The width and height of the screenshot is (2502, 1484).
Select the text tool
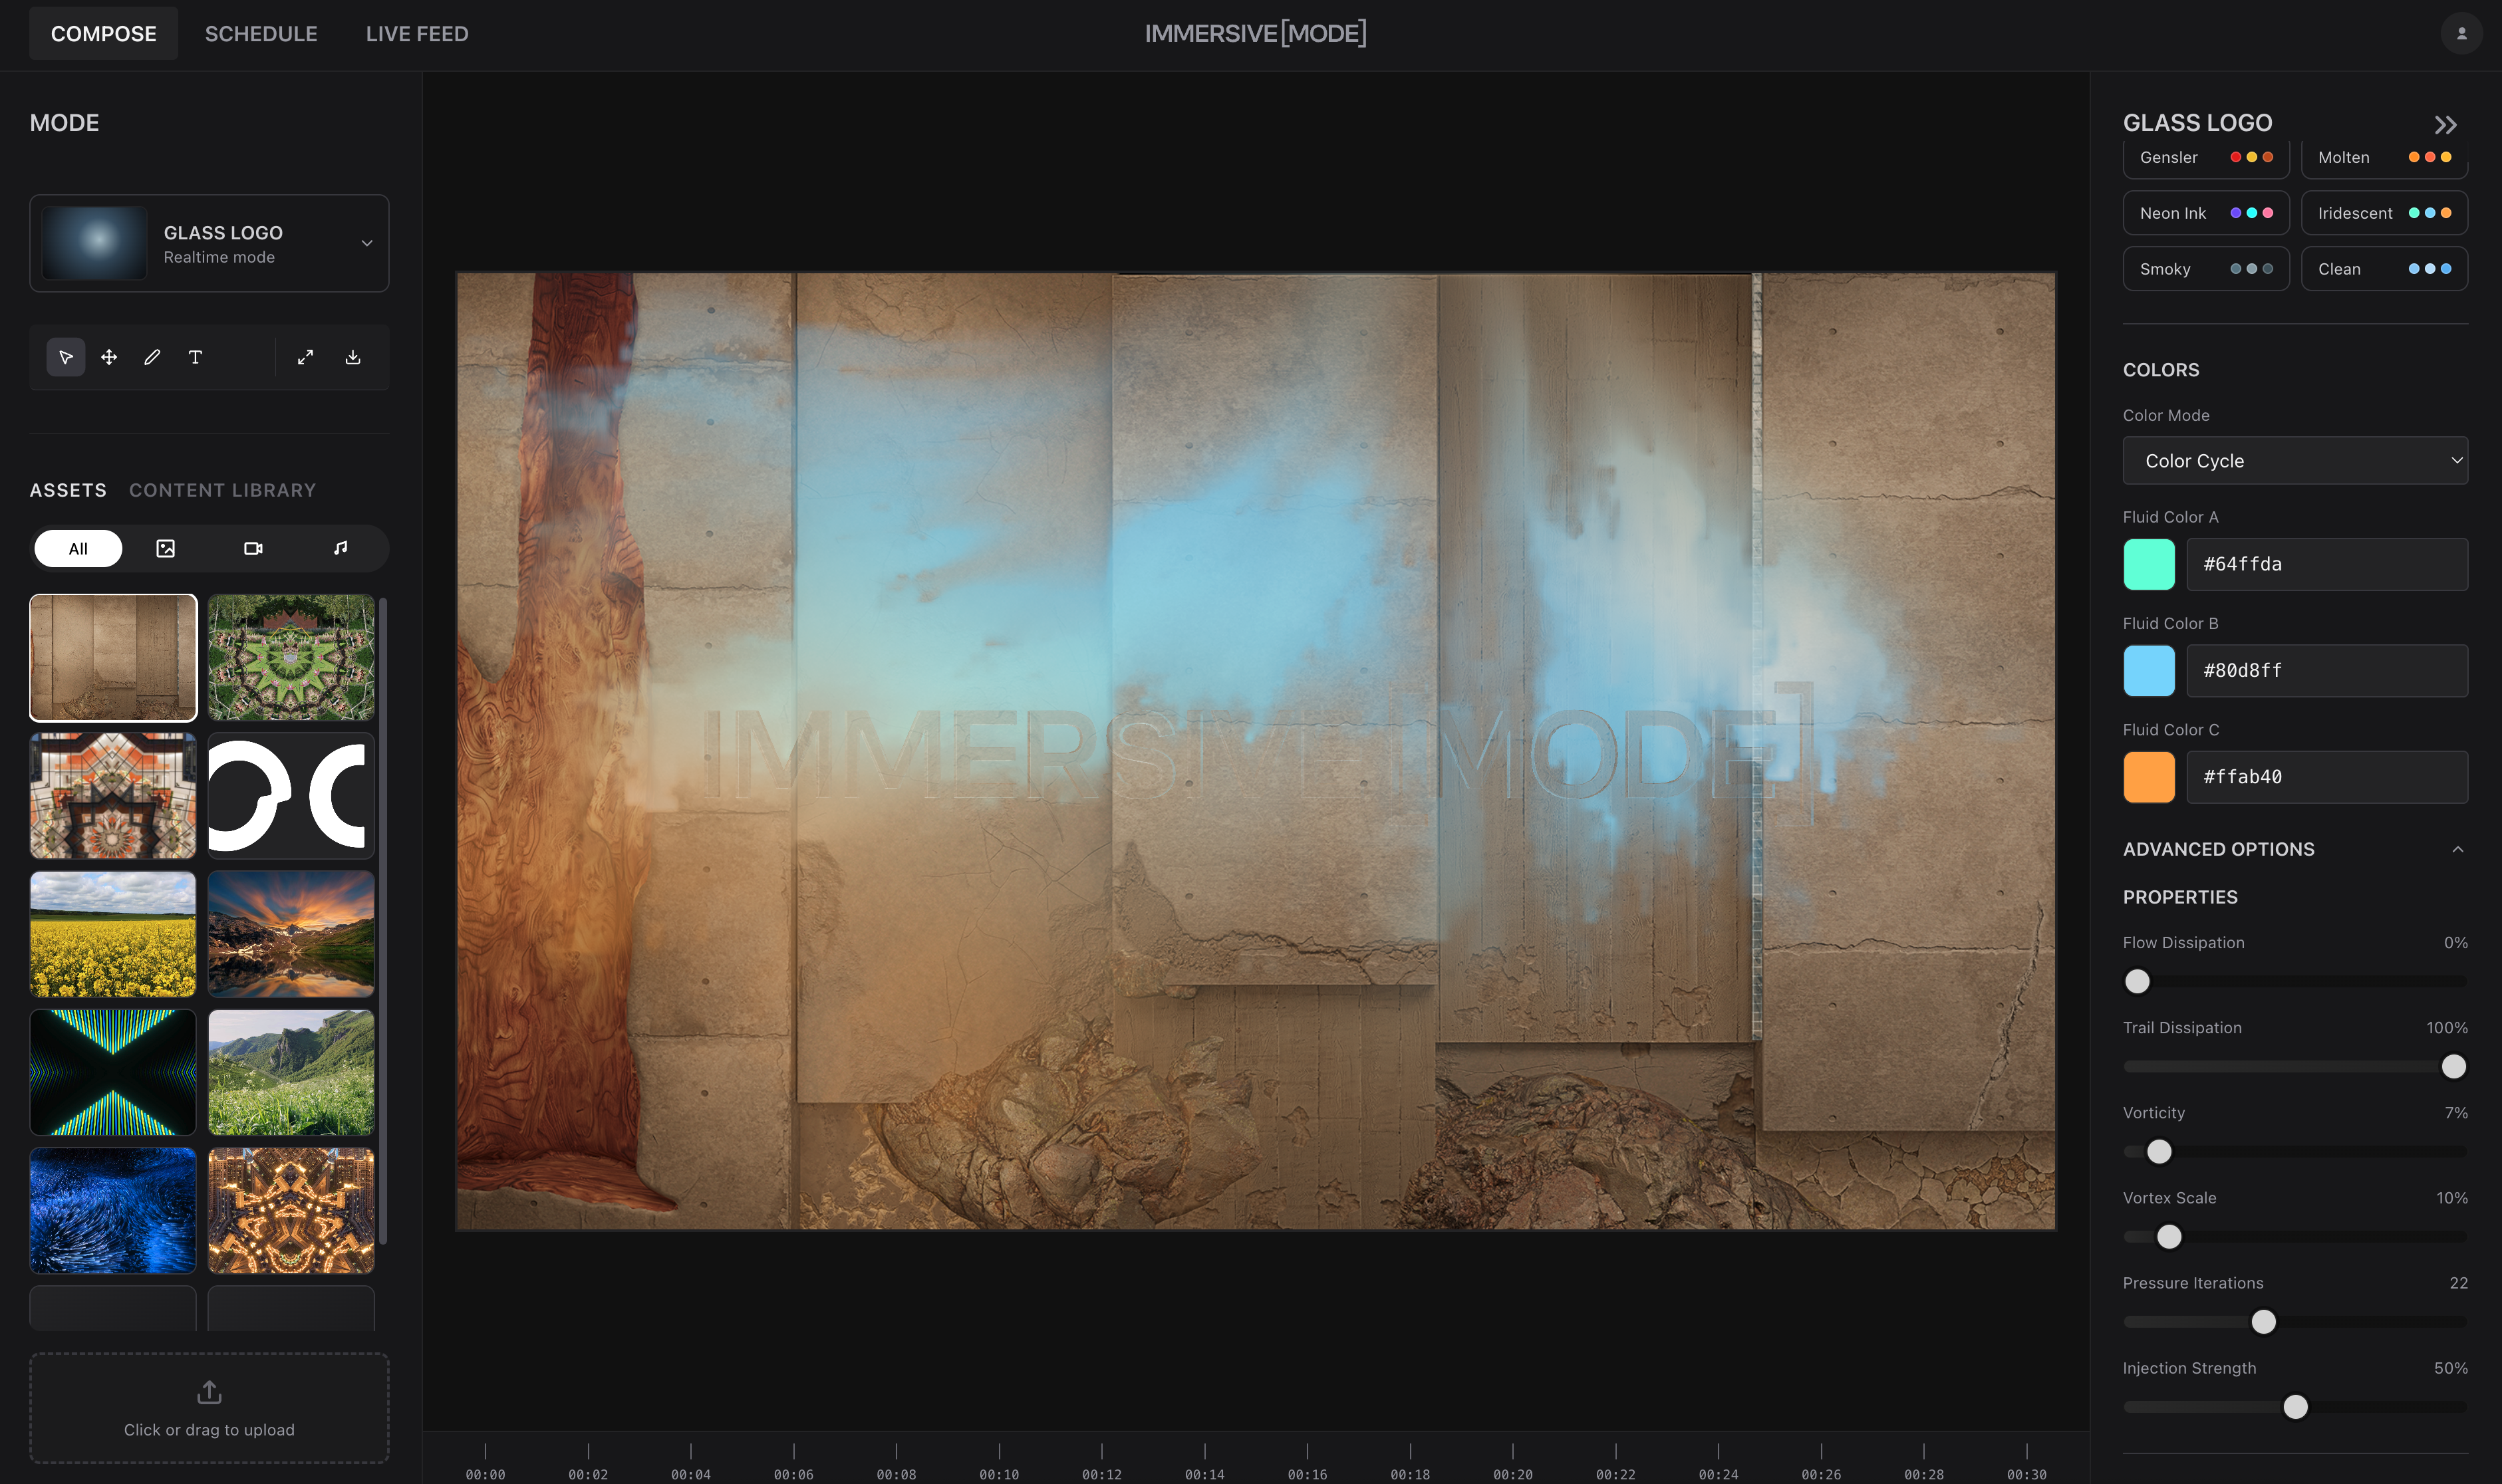coord(195,357)
